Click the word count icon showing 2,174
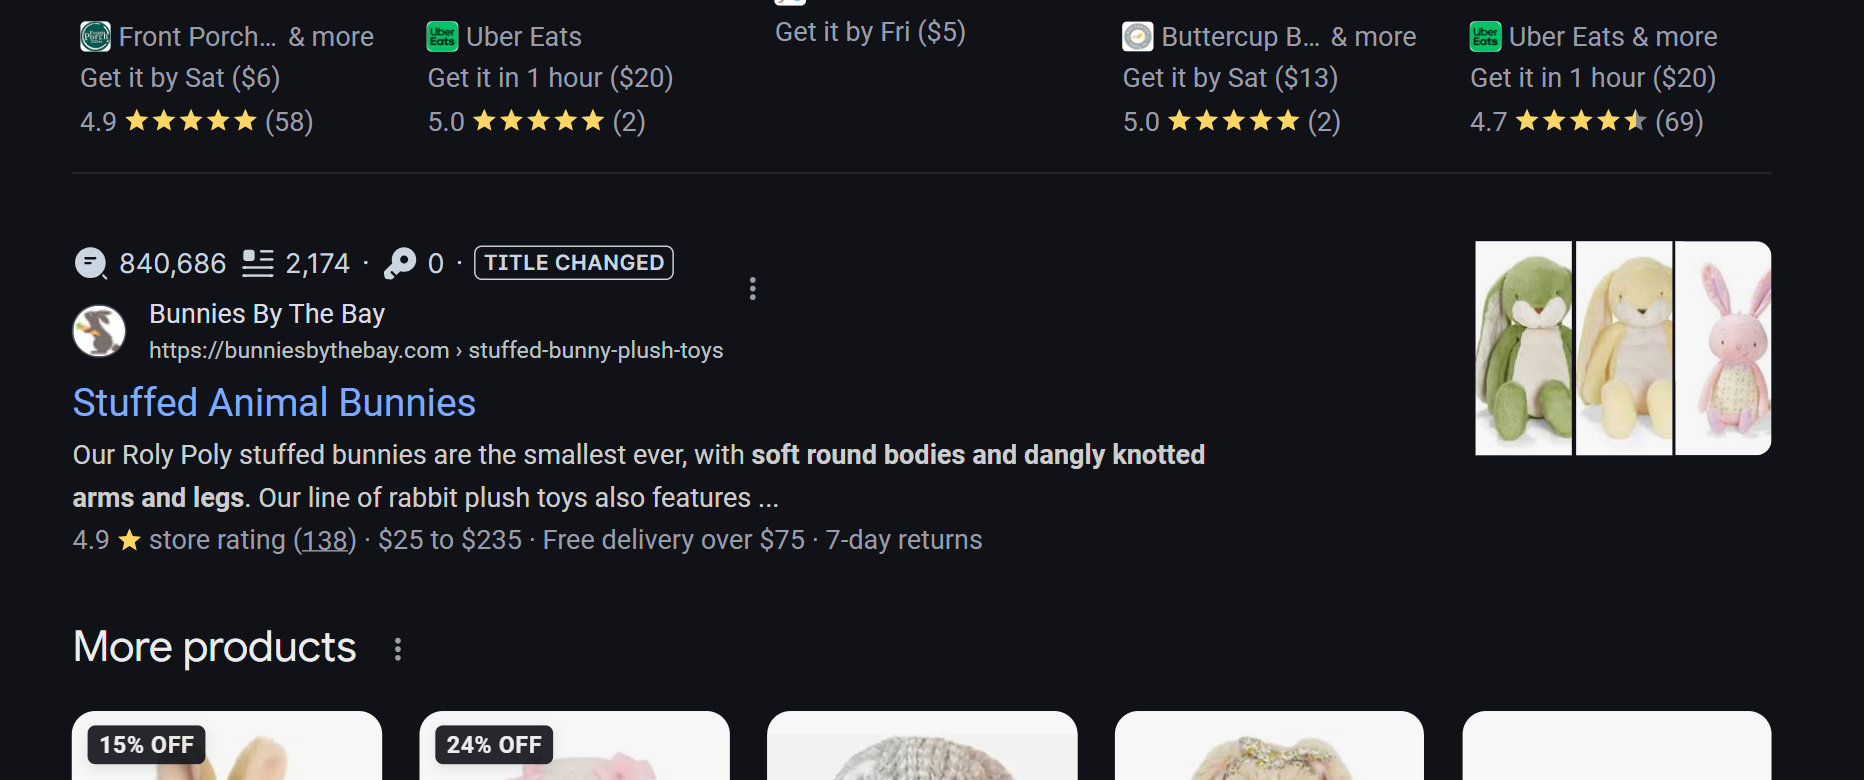This screenshot has width=1864, height=780. click(258, 263)
